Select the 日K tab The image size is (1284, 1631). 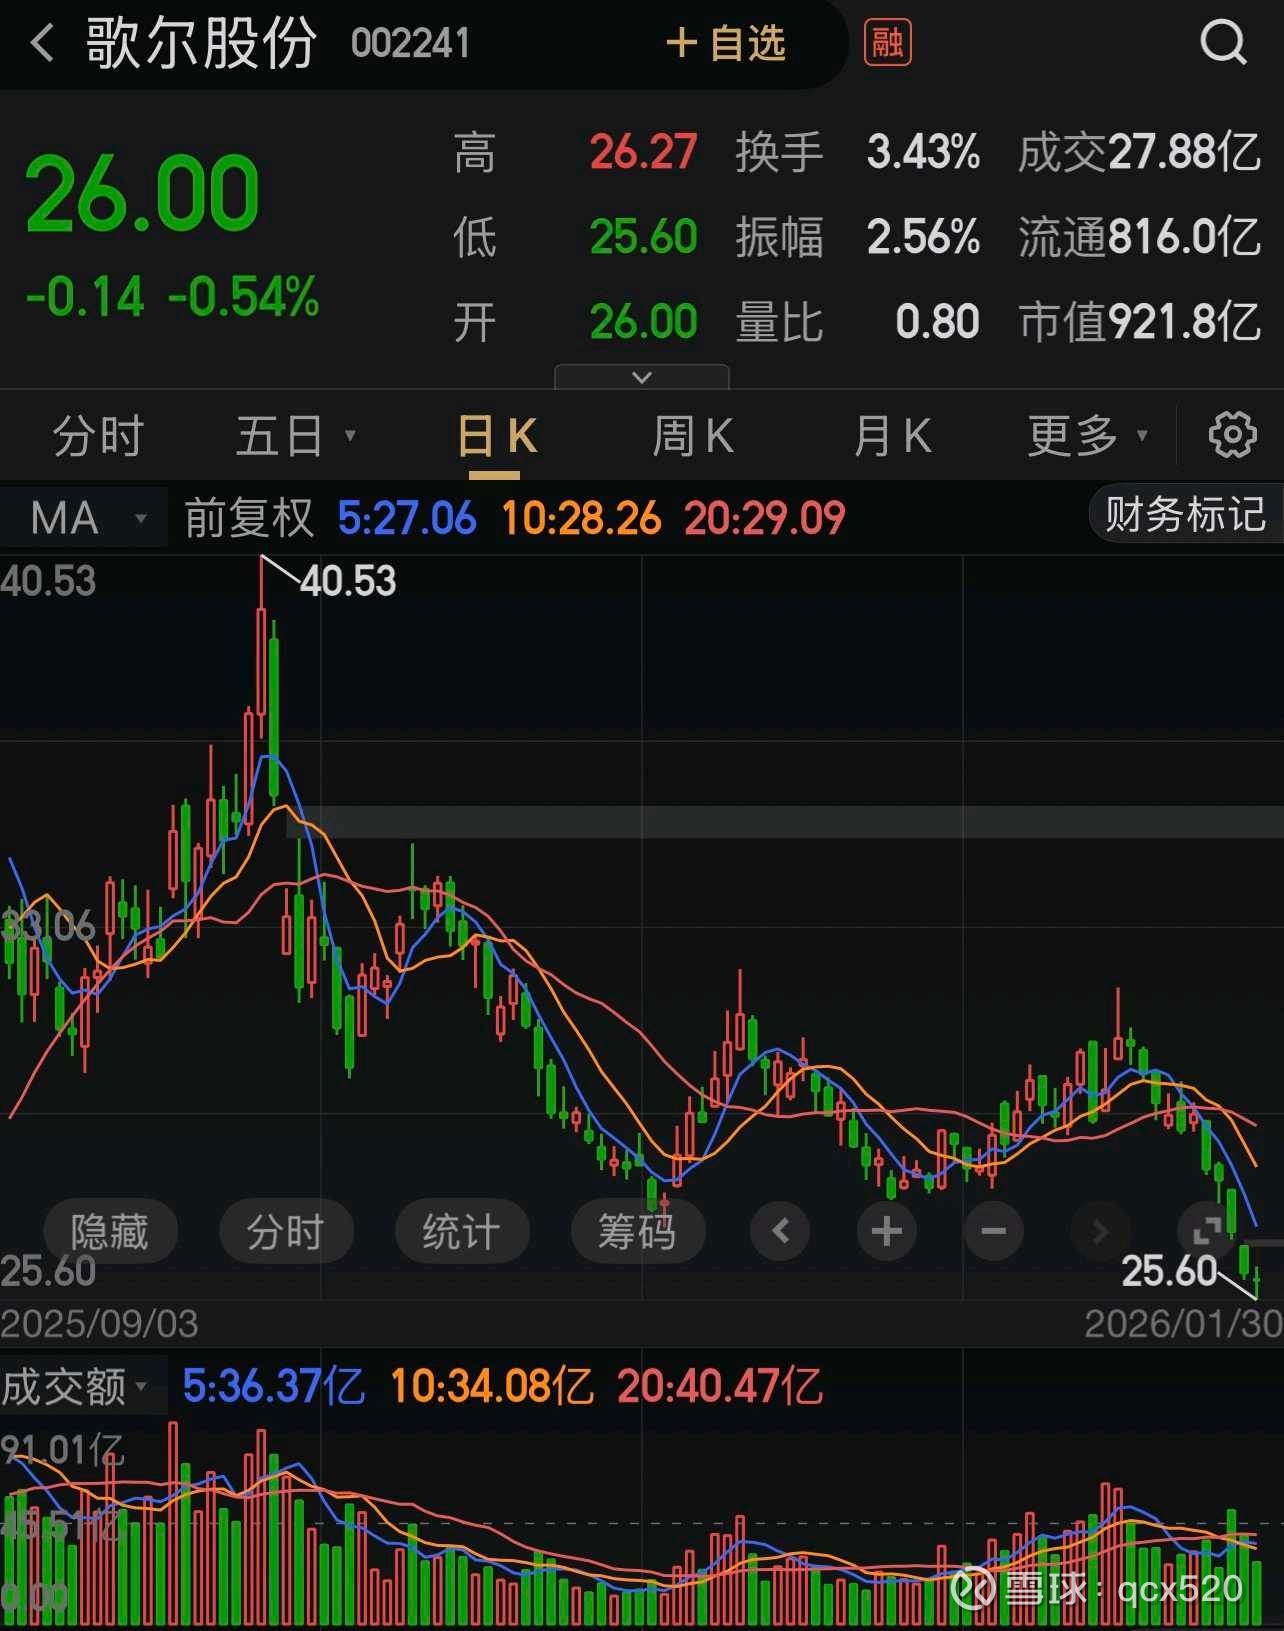click(497, 436)
